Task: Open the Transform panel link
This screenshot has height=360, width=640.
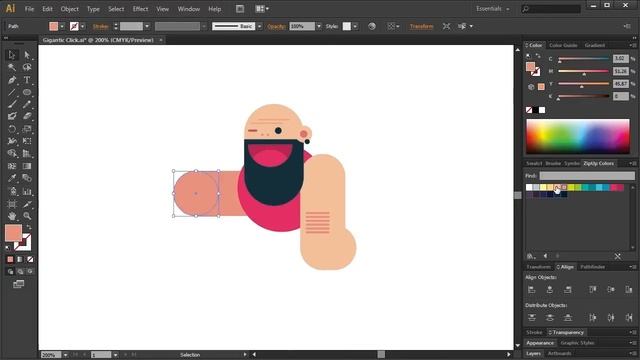Action: pyautogui.click(x=421, y=27)
